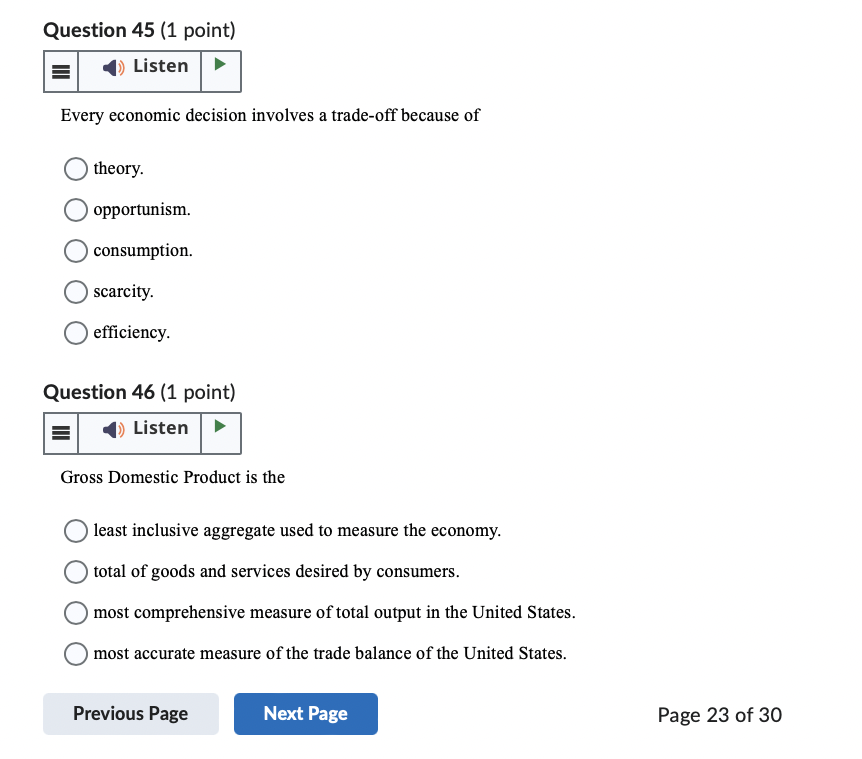Screen dimensions: 862x759
Task: Select the 'scarcity.' answer option
Action: point(75,292)
